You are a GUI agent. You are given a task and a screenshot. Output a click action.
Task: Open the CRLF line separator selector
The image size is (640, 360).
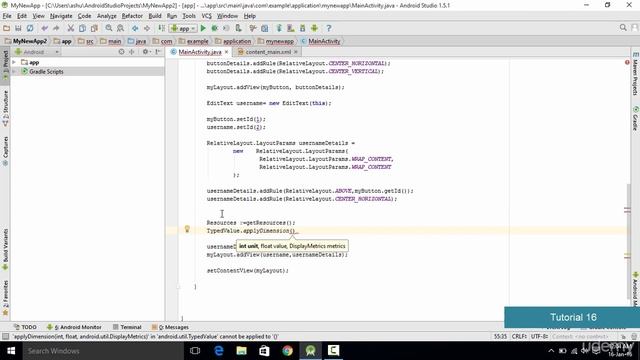click(519, 336)
